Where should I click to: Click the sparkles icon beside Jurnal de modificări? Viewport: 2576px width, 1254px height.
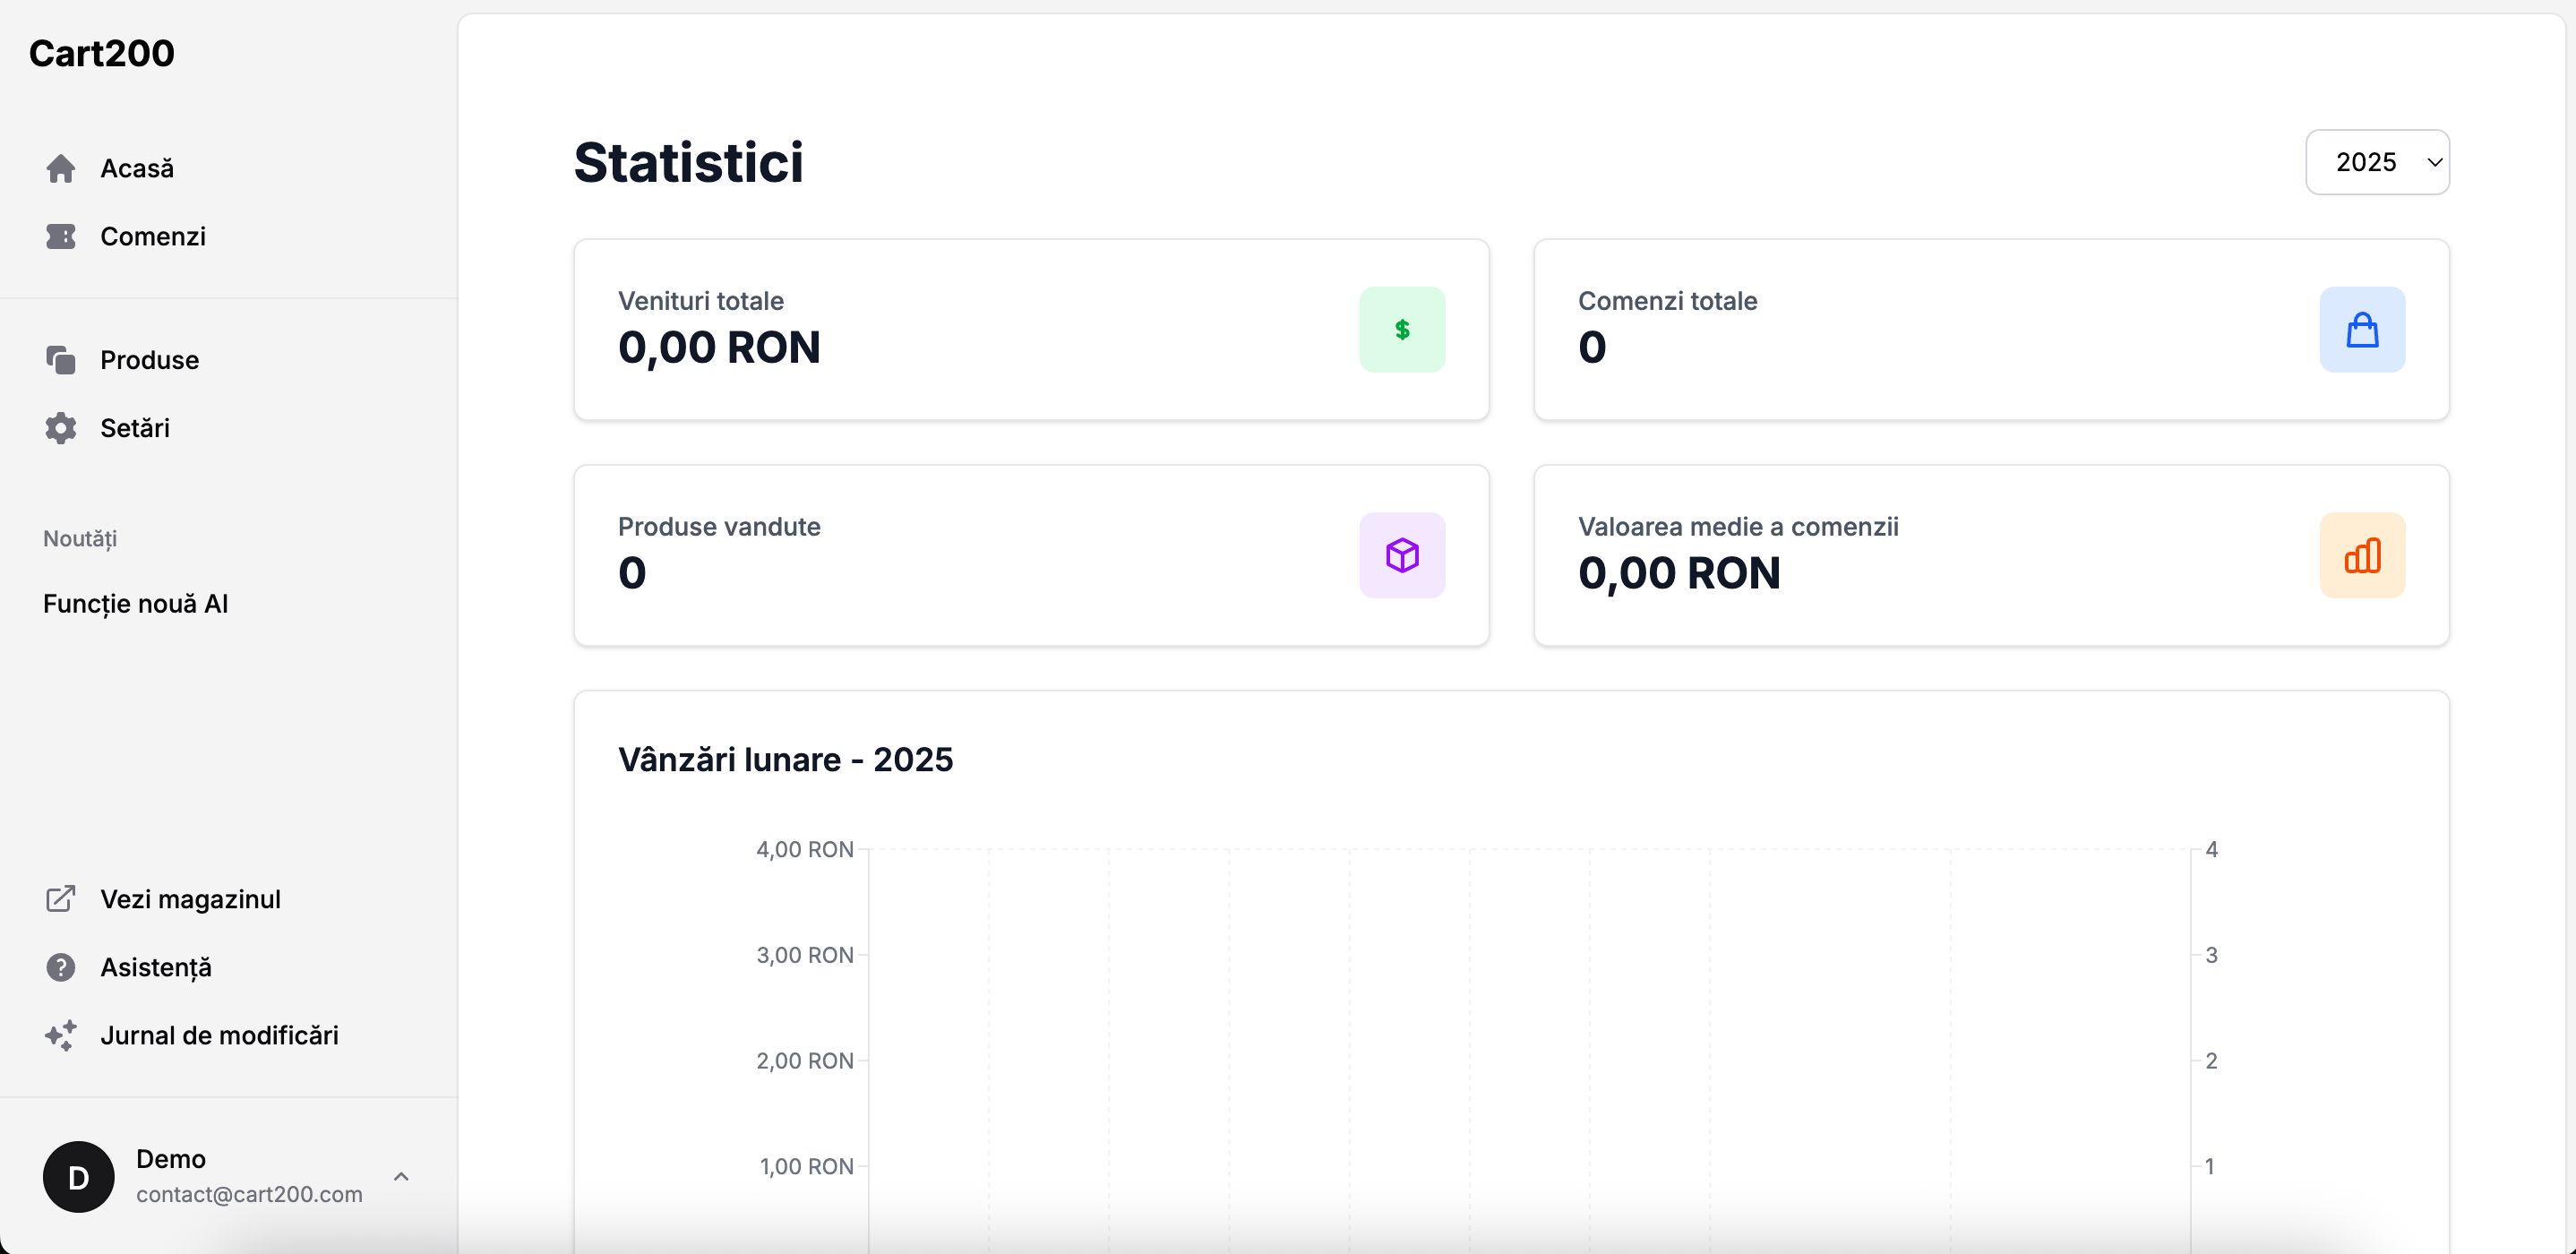61,1035
